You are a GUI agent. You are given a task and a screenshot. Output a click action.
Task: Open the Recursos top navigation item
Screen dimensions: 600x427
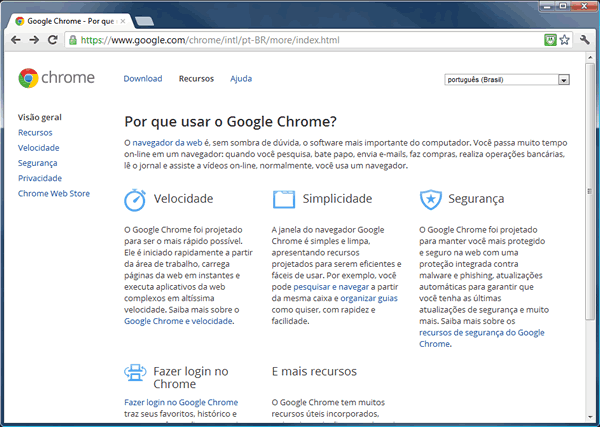(x=196, y=78)
